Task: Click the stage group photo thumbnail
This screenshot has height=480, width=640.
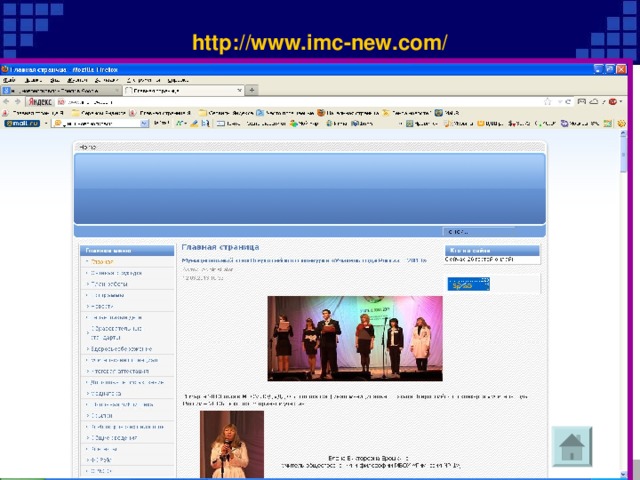Action: pyautogui.click(x=355, y=338)
